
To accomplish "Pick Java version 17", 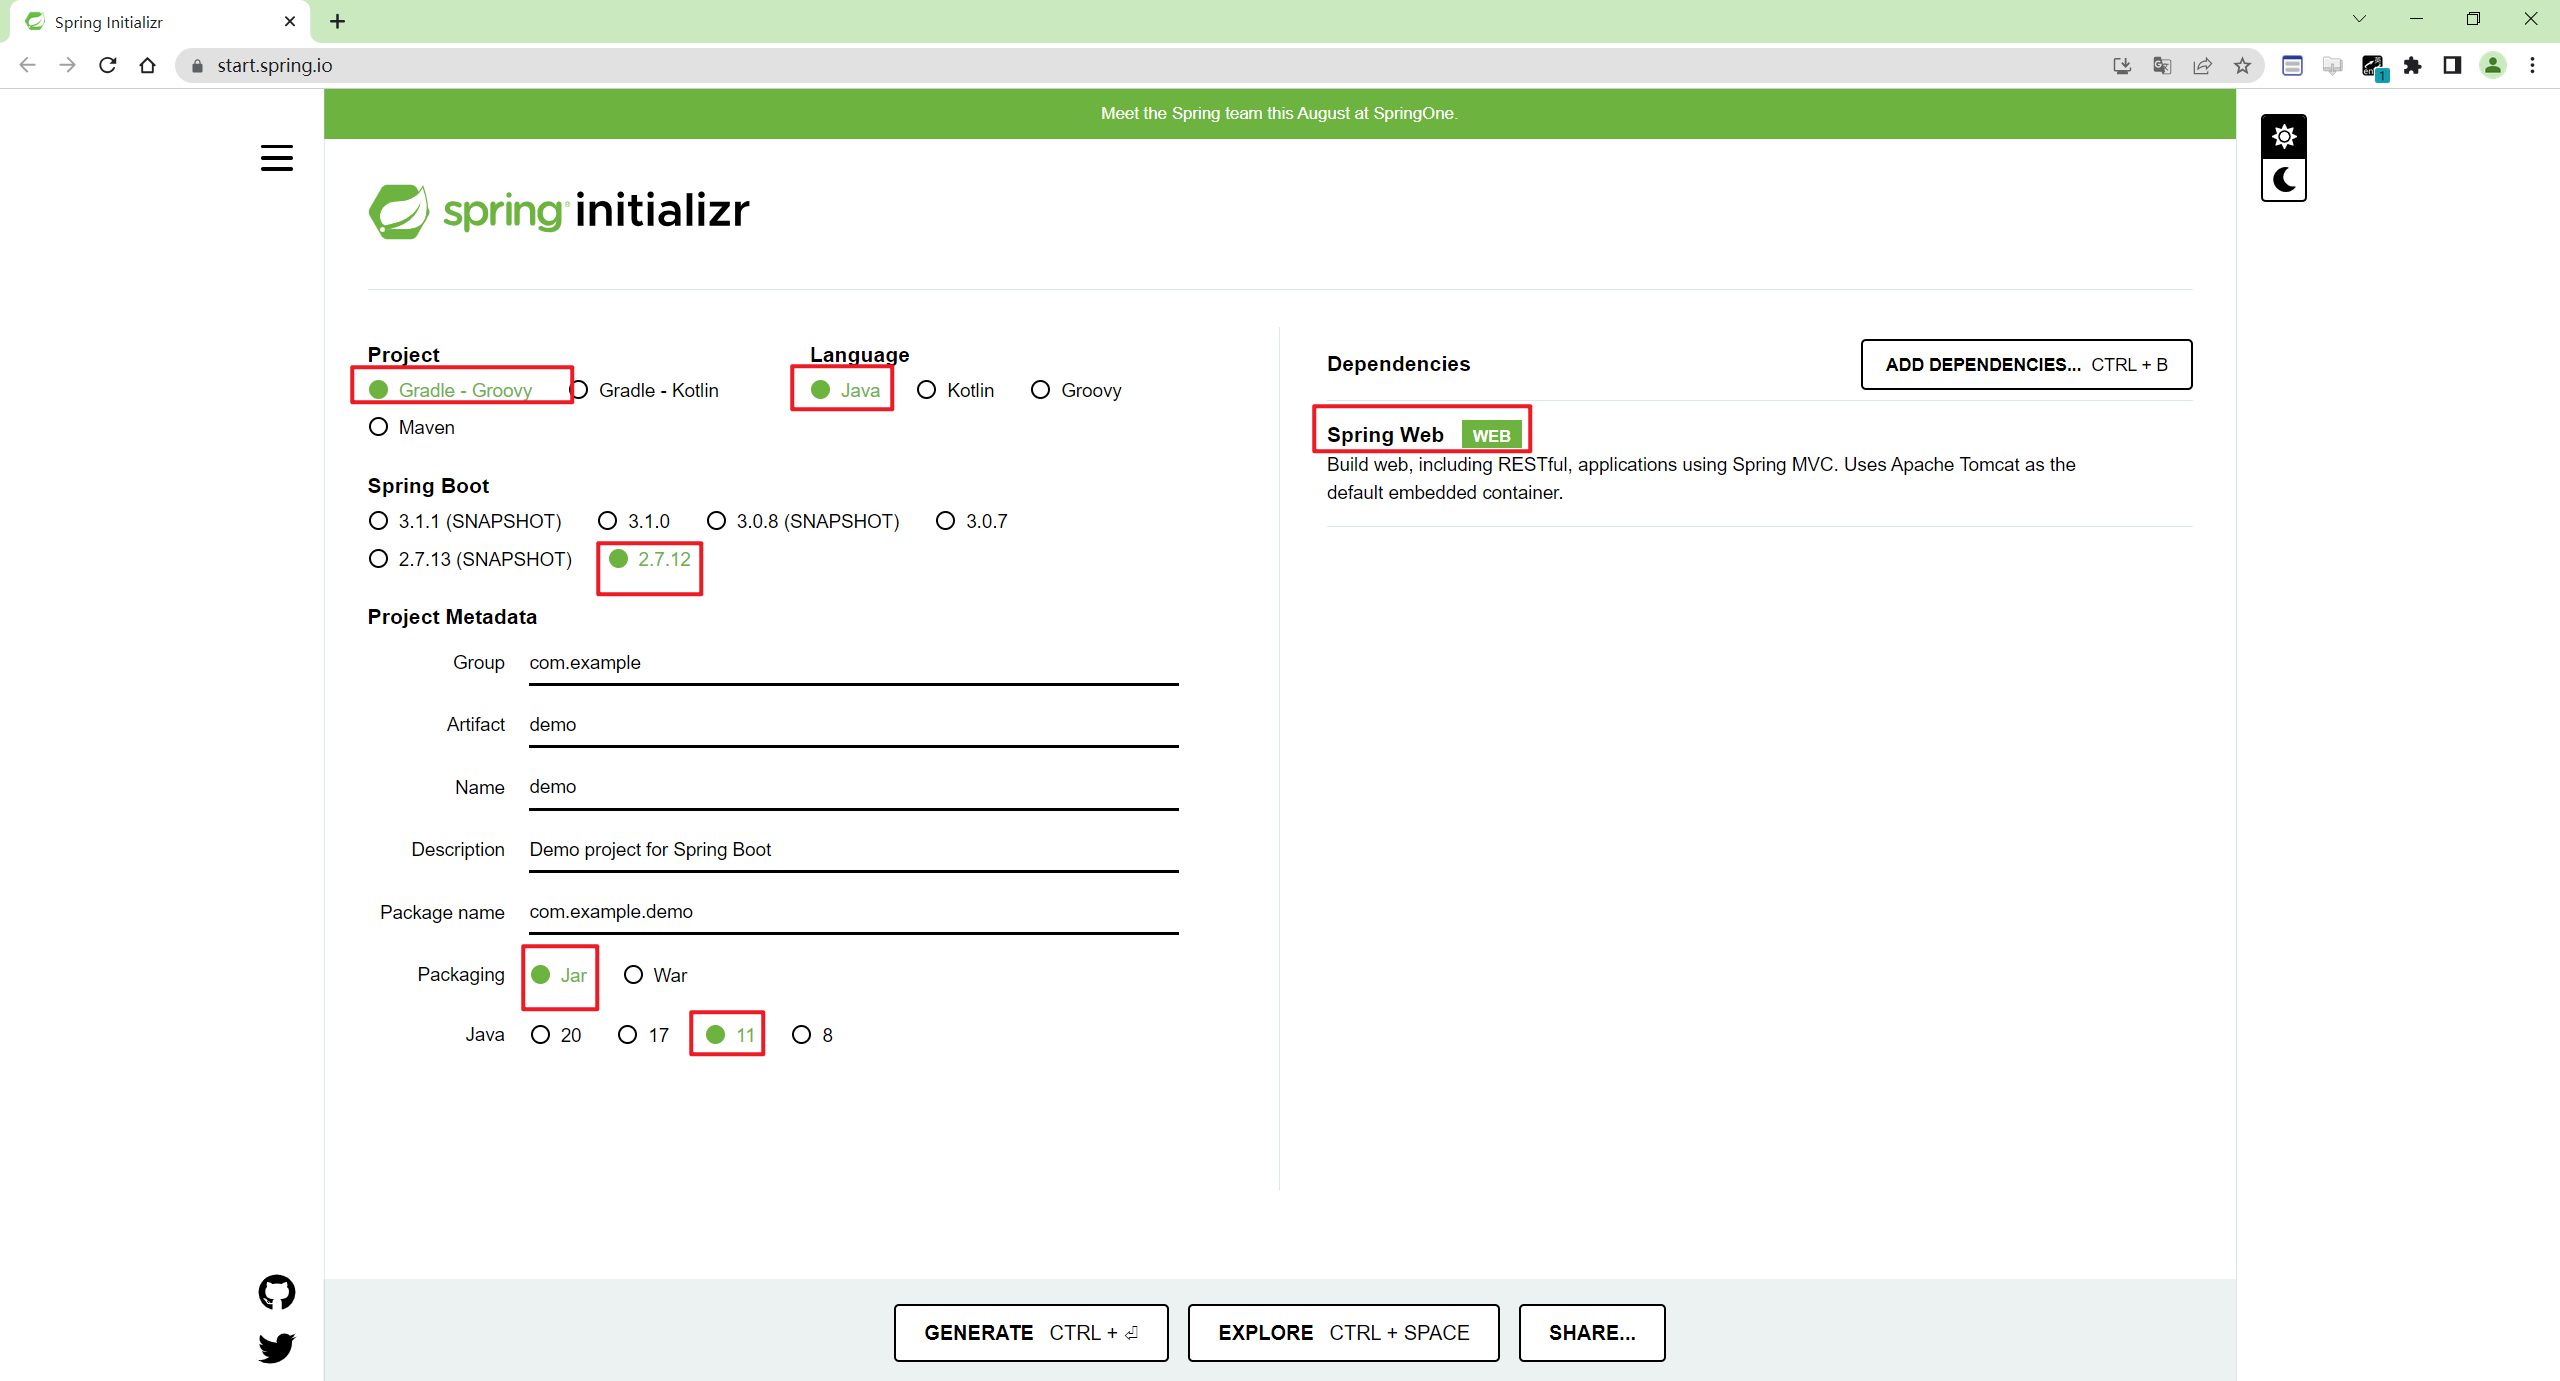I will click(x=643, y=1035).
